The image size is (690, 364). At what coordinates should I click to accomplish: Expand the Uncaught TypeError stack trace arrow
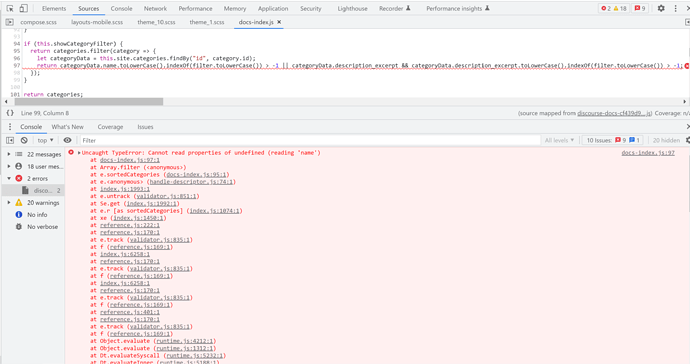click(79, 153)
